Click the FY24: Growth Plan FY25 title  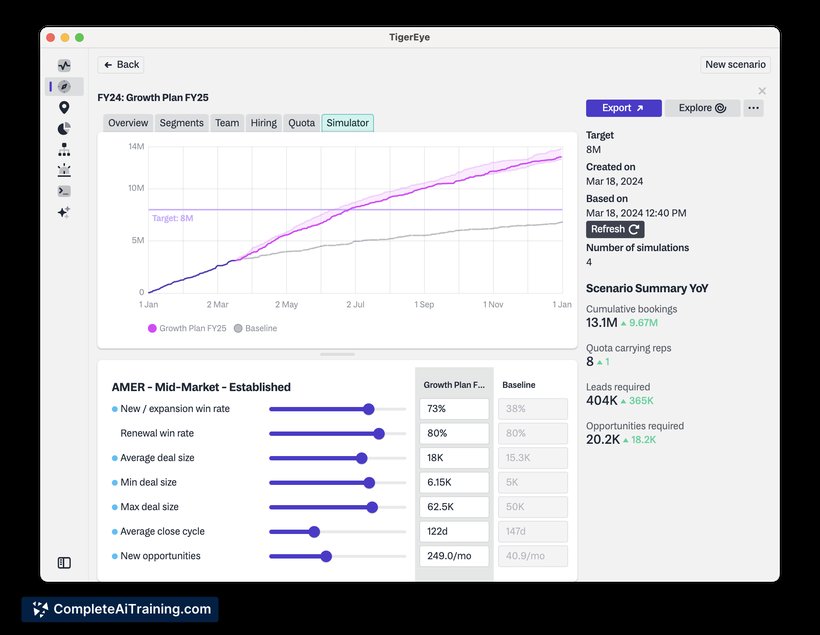[x=153, y=97]
